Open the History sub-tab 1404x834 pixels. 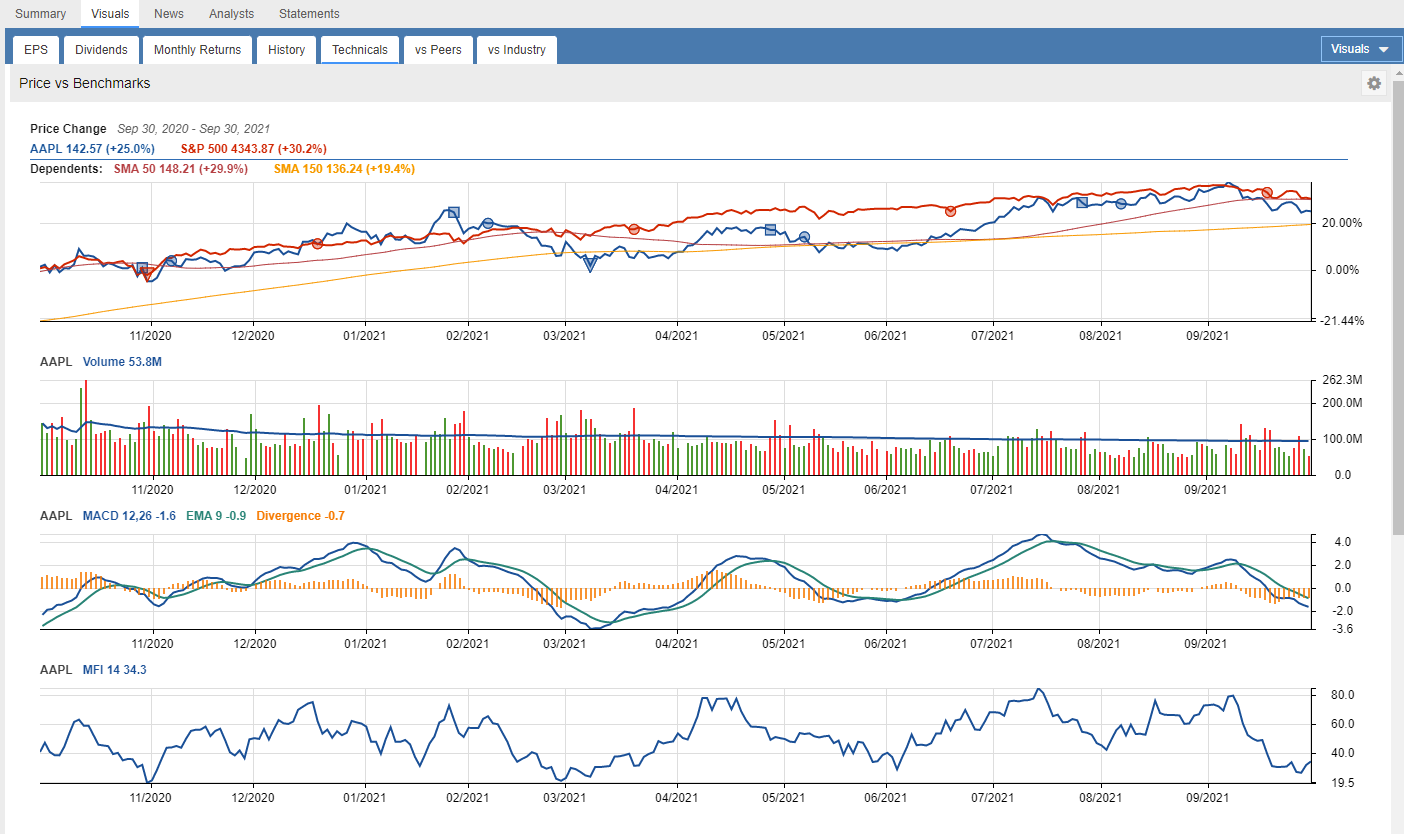tap(286, 50)
